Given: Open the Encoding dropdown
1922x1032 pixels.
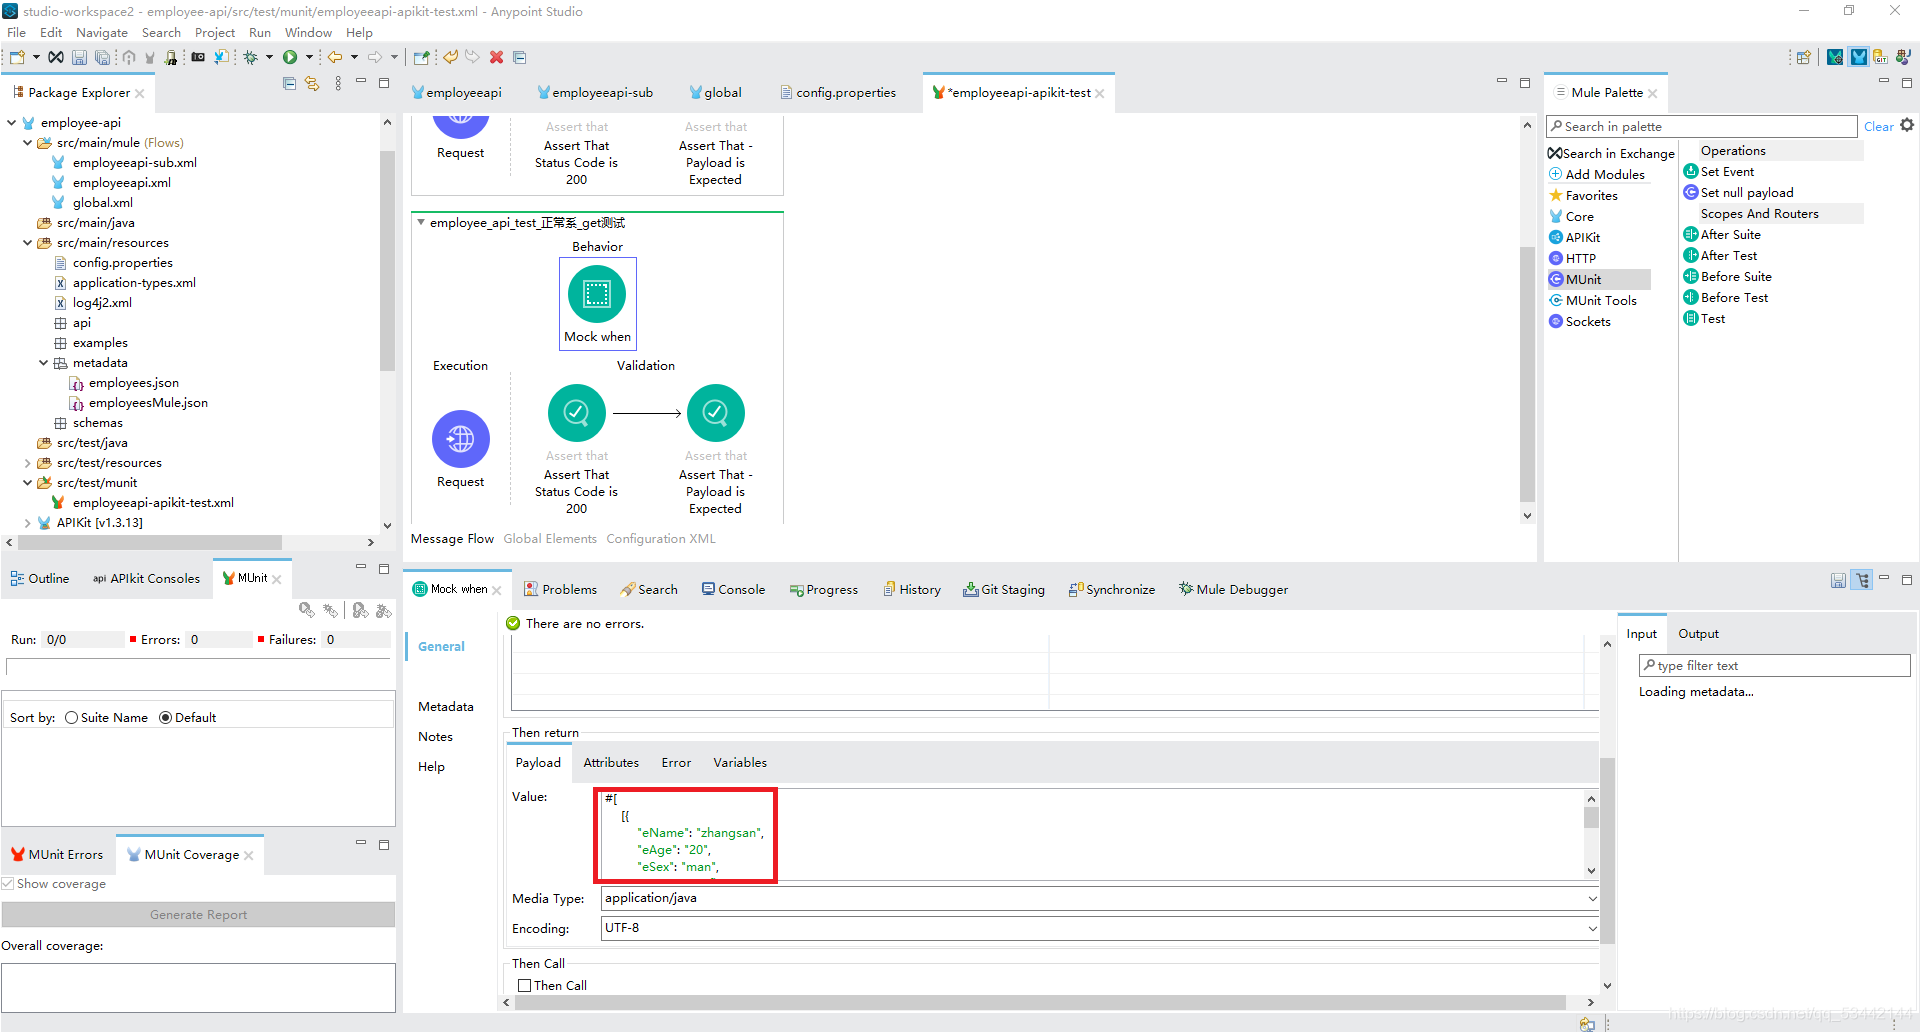Looking at the screenshot, I should pos(1592,928).
